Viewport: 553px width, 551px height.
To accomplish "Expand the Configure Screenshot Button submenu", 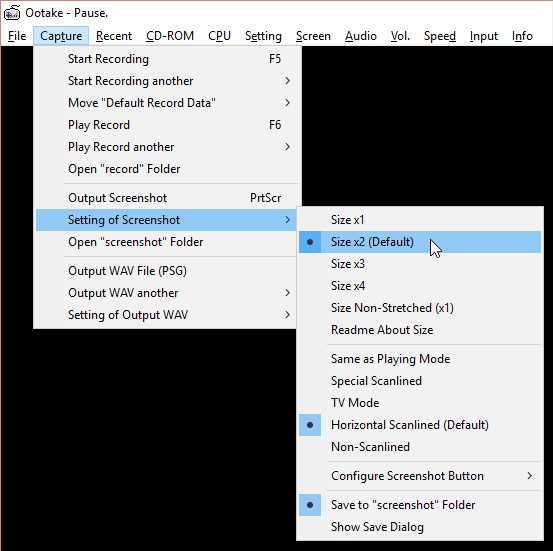I will point(420,476).
